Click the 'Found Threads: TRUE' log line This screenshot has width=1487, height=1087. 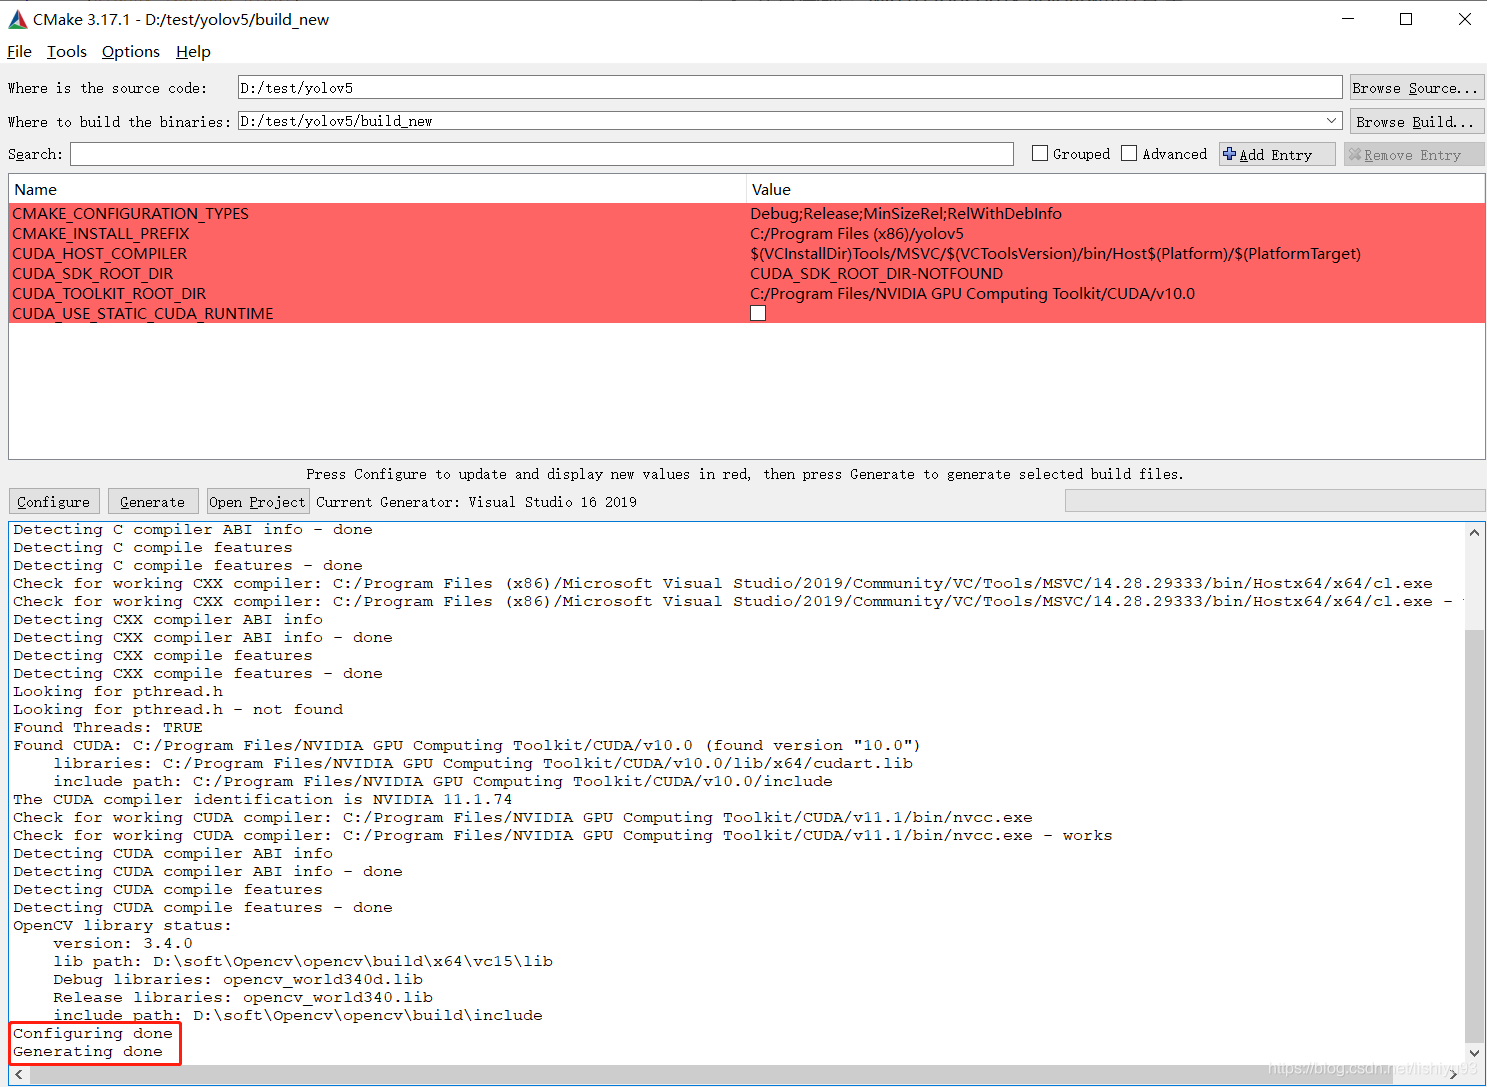[x=108, y=727]
